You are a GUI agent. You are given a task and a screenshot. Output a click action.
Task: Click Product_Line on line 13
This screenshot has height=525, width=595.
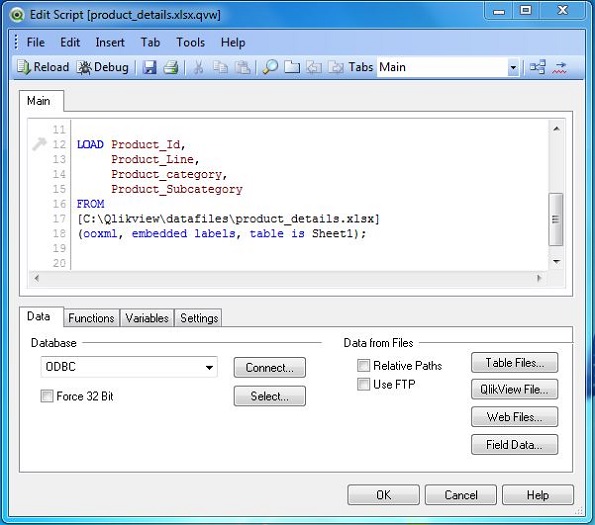coord(153,159)
